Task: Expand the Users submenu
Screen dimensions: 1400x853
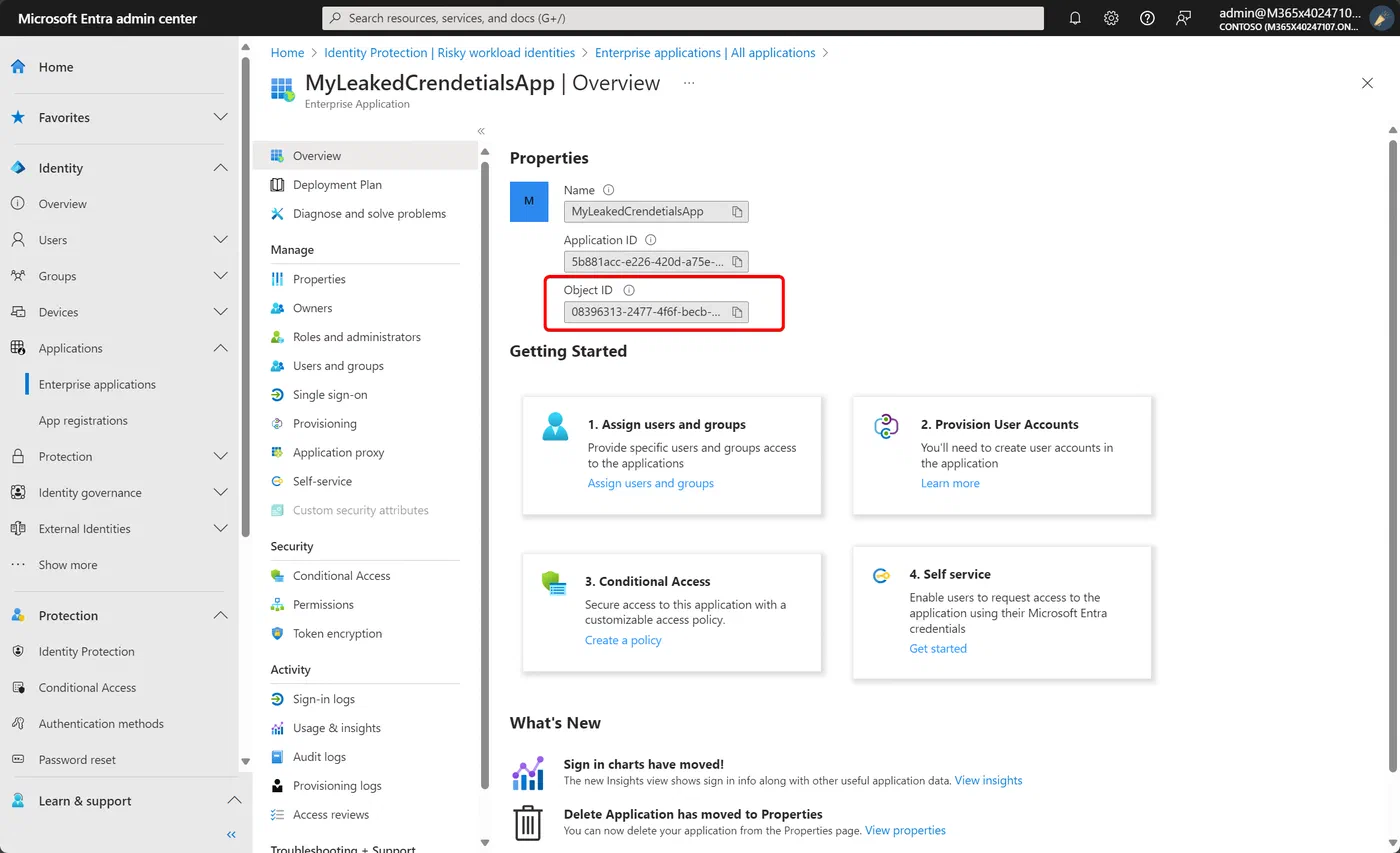Action: click(221, 240)
